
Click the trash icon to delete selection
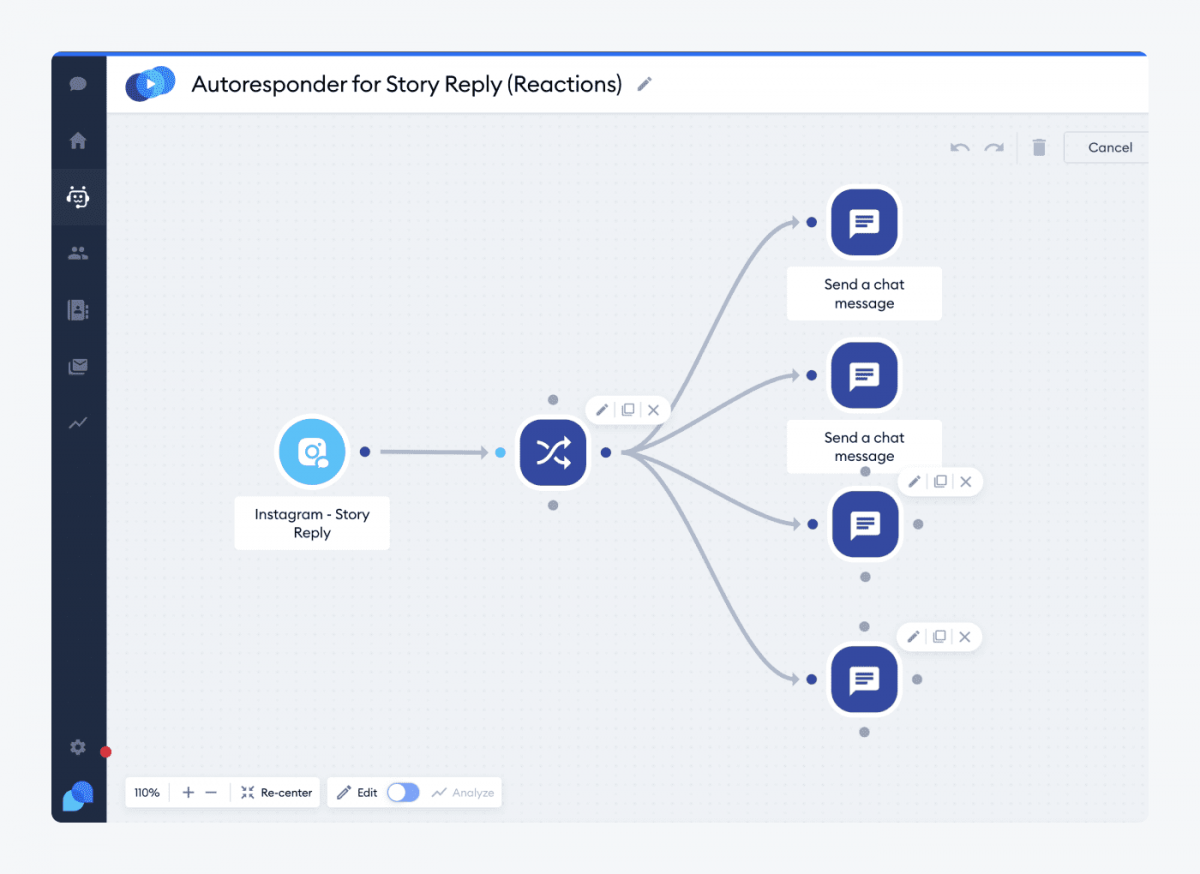(x=1038, y=147)
